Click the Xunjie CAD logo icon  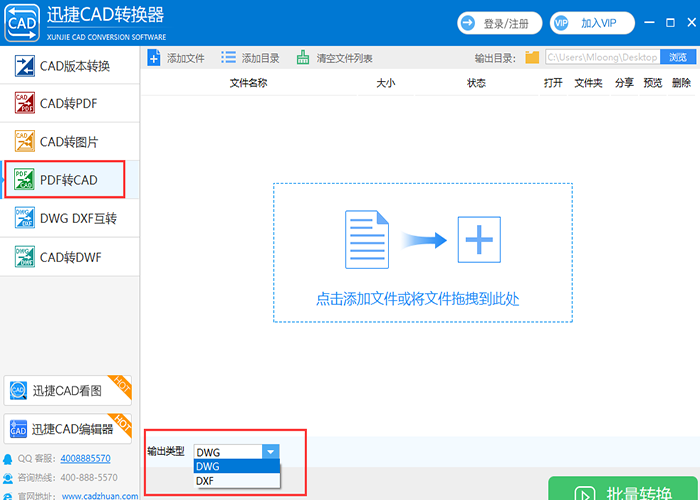pyautogui.click(x=22, y=22)
